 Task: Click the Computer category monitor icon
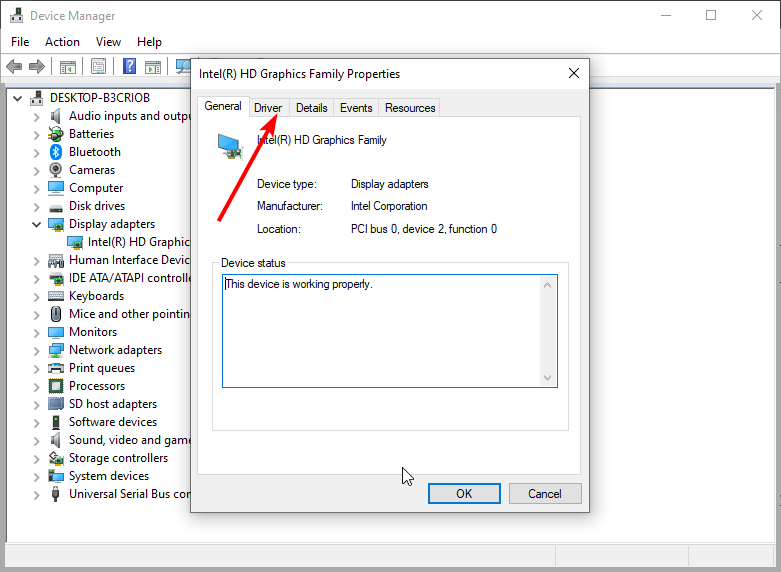[56, 188]
